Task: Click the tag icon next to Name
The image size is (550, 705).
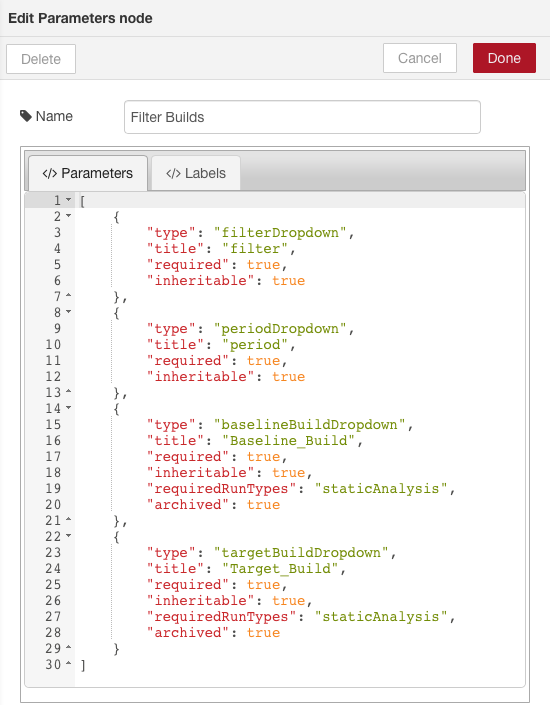Action: 26,116
